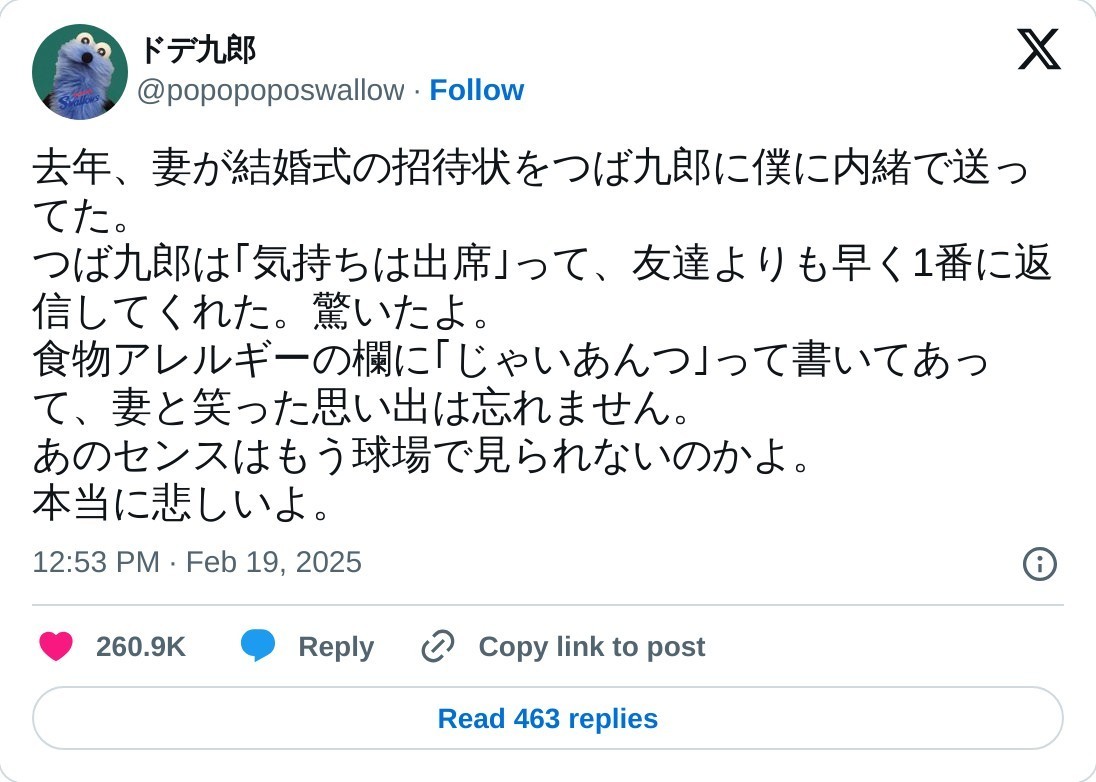Open the ドデ九郎 profile avatar
Image resolution: width=1096 pixels, height=782 pixels.
[x=80, y=72]
